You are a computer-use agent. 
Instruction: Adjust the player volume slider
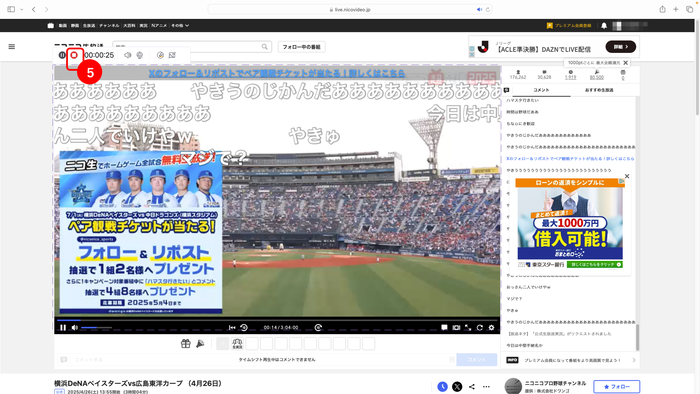tap(96, 328)
